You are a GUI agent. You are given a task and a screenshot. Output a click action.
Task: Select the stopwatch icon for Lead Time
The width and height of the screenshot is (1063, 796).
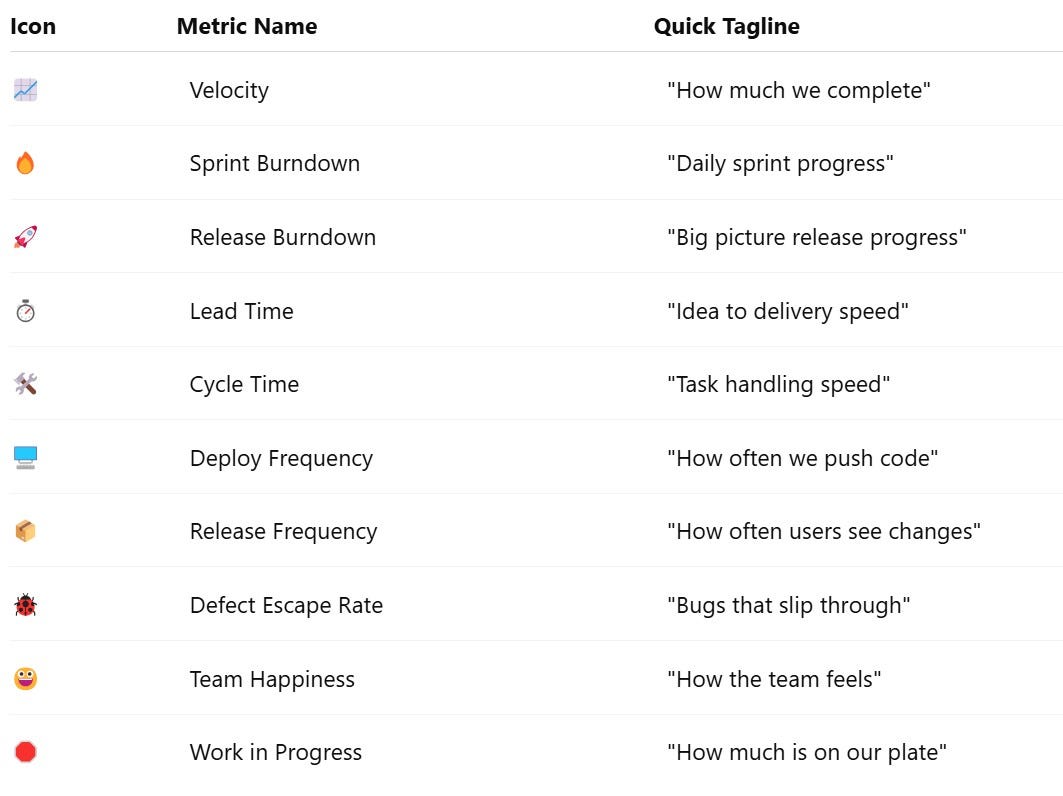coord(26,311)
